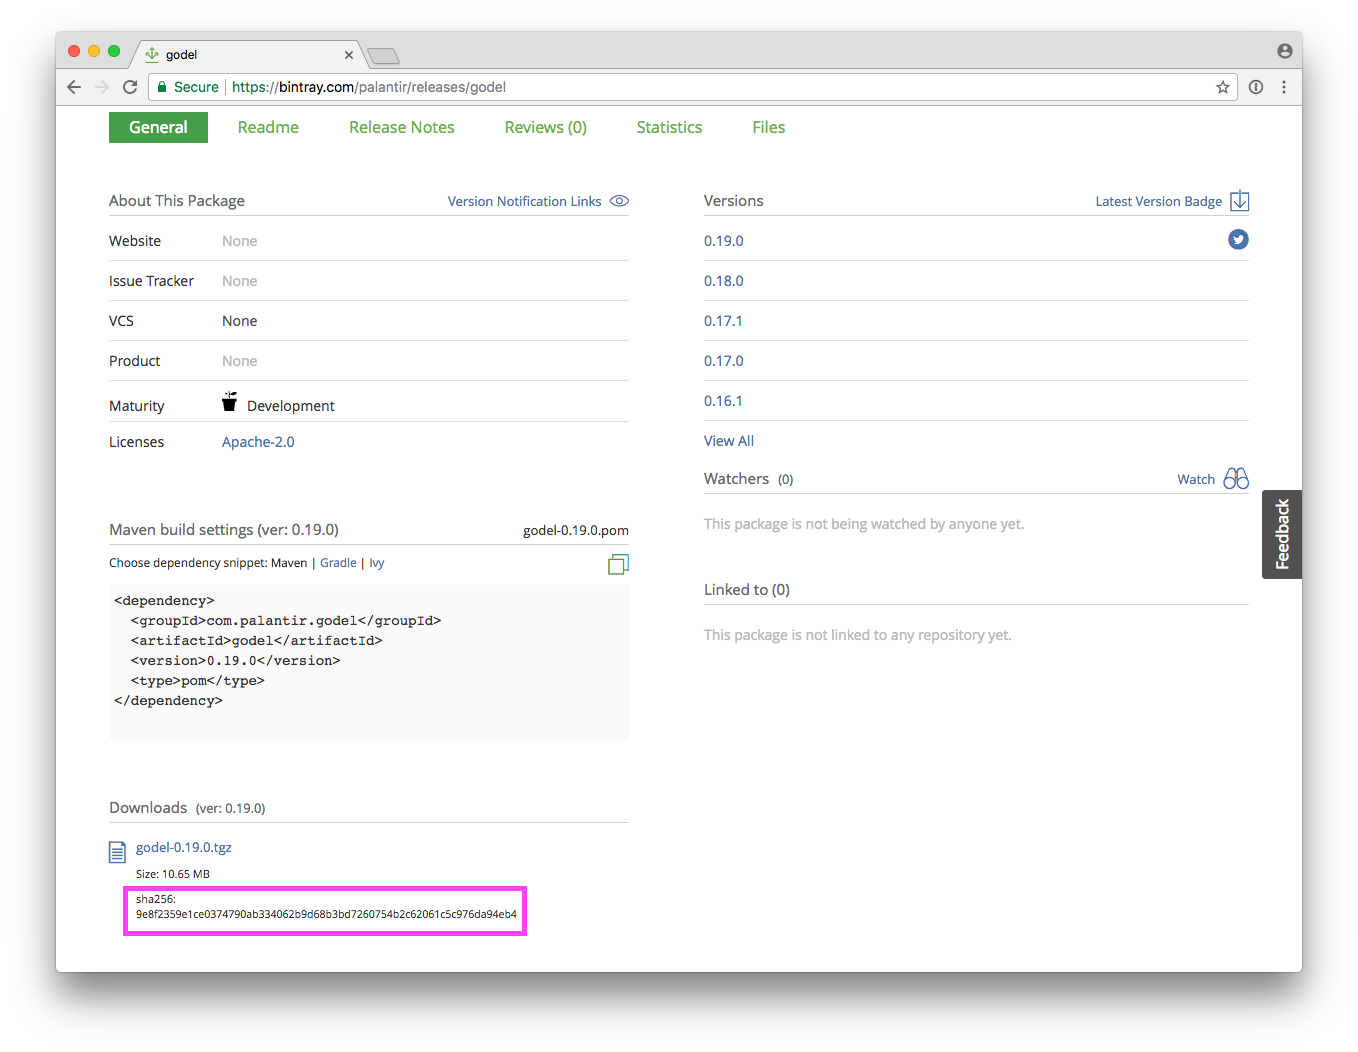Open the Reviews (0) tab
1358x1052 pixels.
pos(546,127)
